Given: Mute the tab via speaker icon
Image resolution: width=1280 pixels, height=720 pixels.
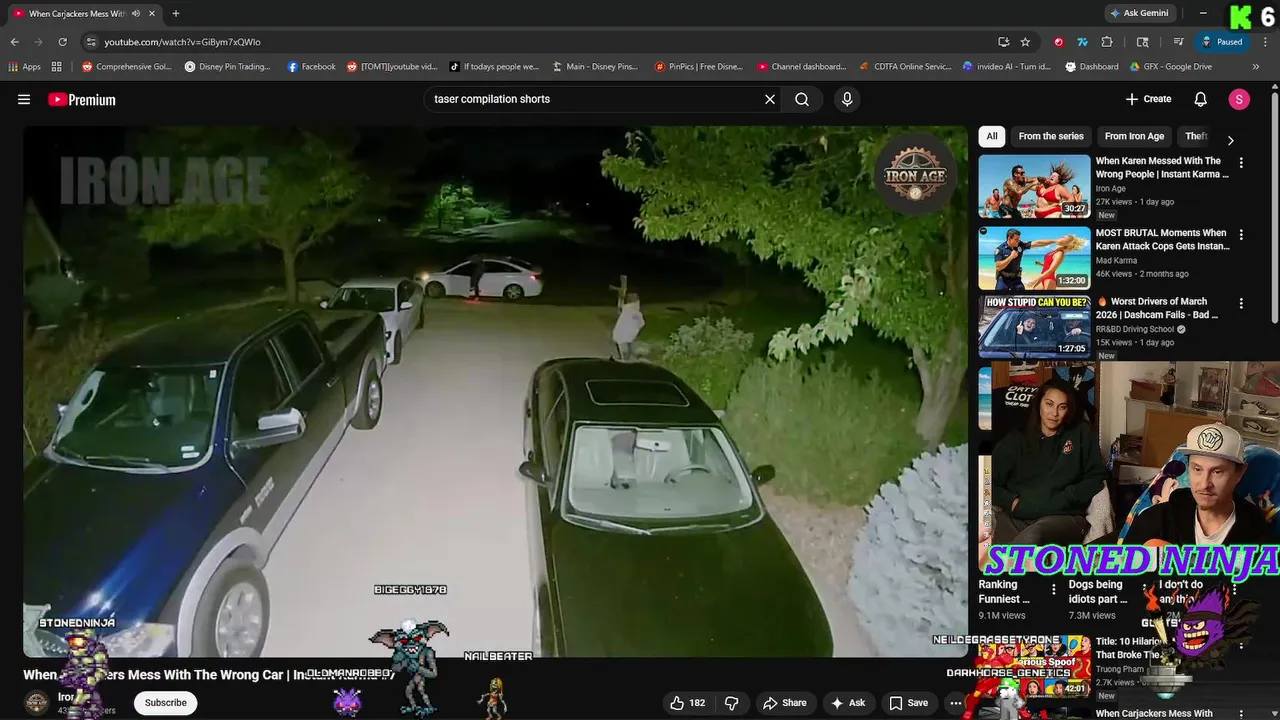Looking at the screenshot, I should pyautogui.click(x=135, y=14).
